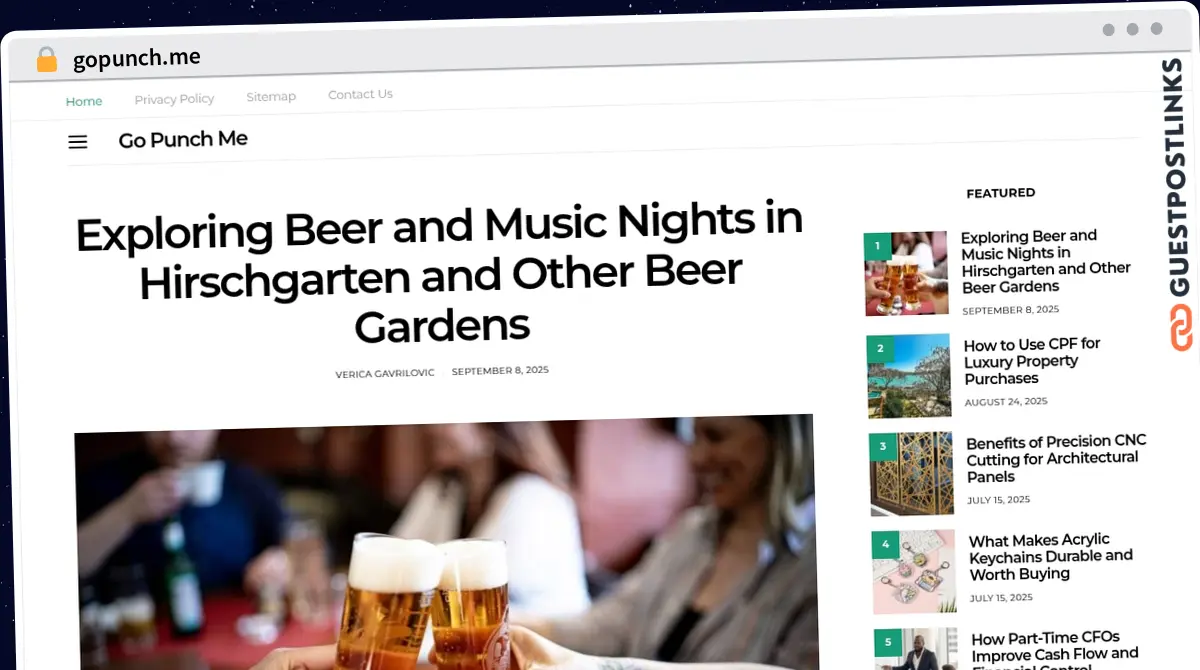This screenshot has width=1200, height=670.
Task: Open featured thumbnail number 1 beer photo
Action: tap(906, 273)
